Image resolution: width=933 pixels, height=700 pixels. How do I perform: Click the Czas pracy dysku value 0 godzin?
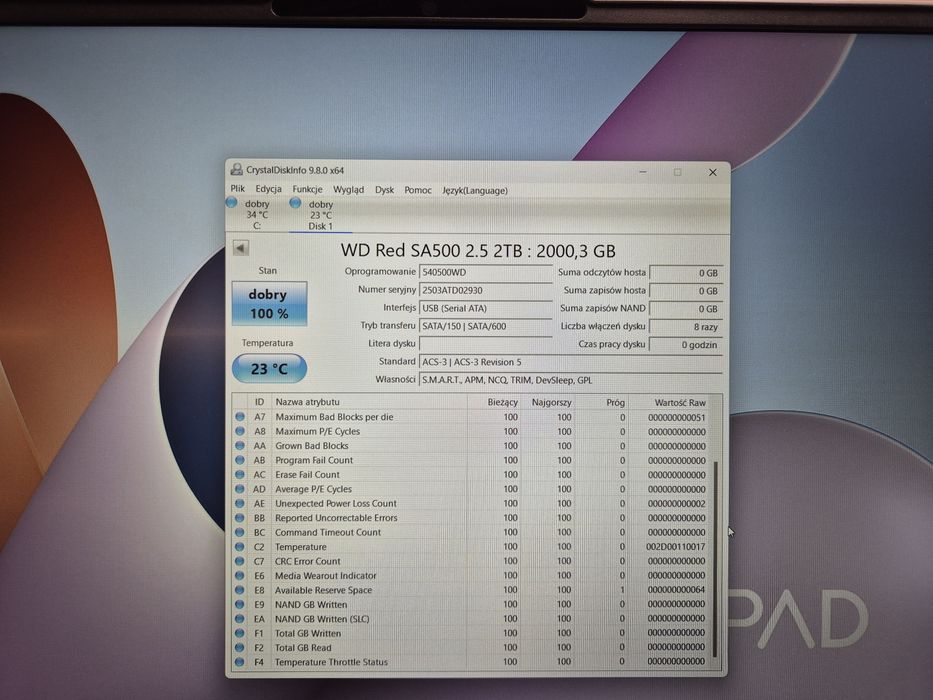[x=686, y=345]
